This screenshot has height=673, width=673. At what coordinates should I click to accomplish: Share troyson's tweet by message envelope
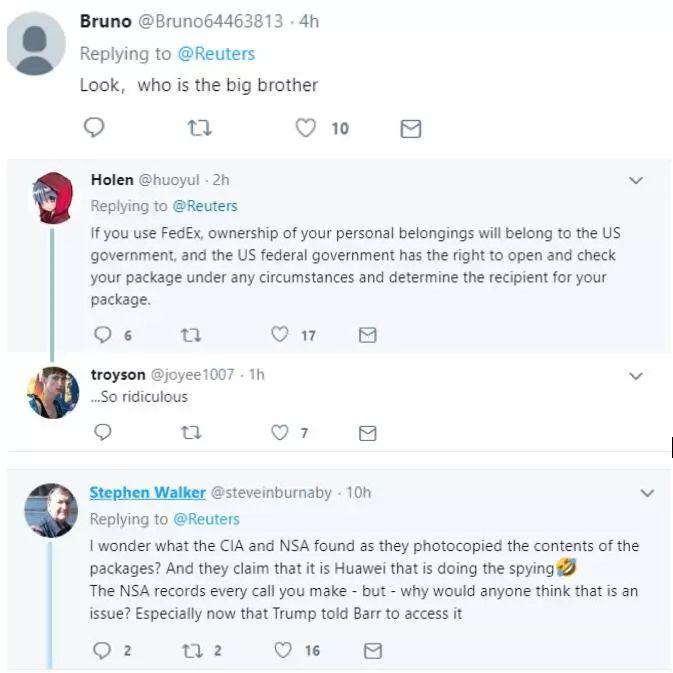(367, 432)
